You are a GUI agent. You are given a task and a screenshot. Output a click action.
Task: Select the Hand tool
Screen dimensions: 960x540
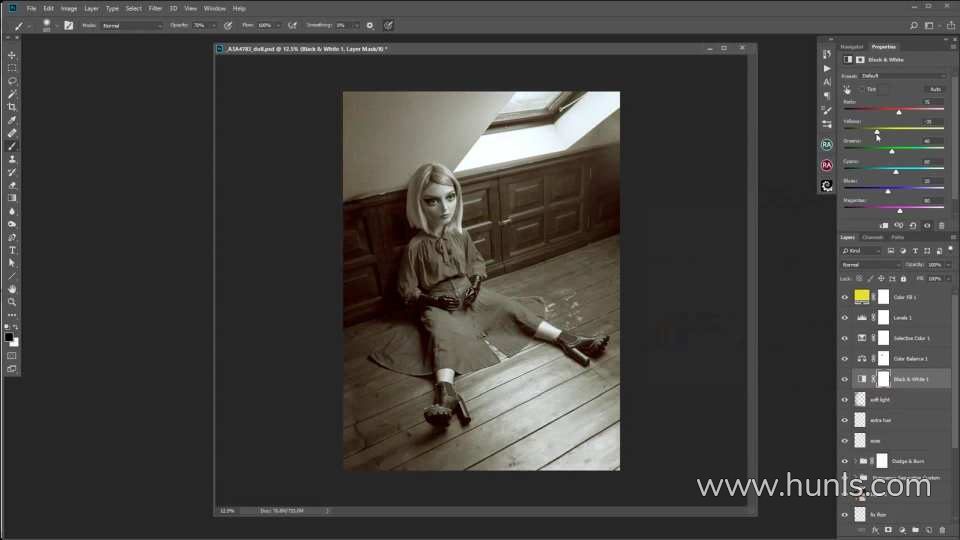12,288
